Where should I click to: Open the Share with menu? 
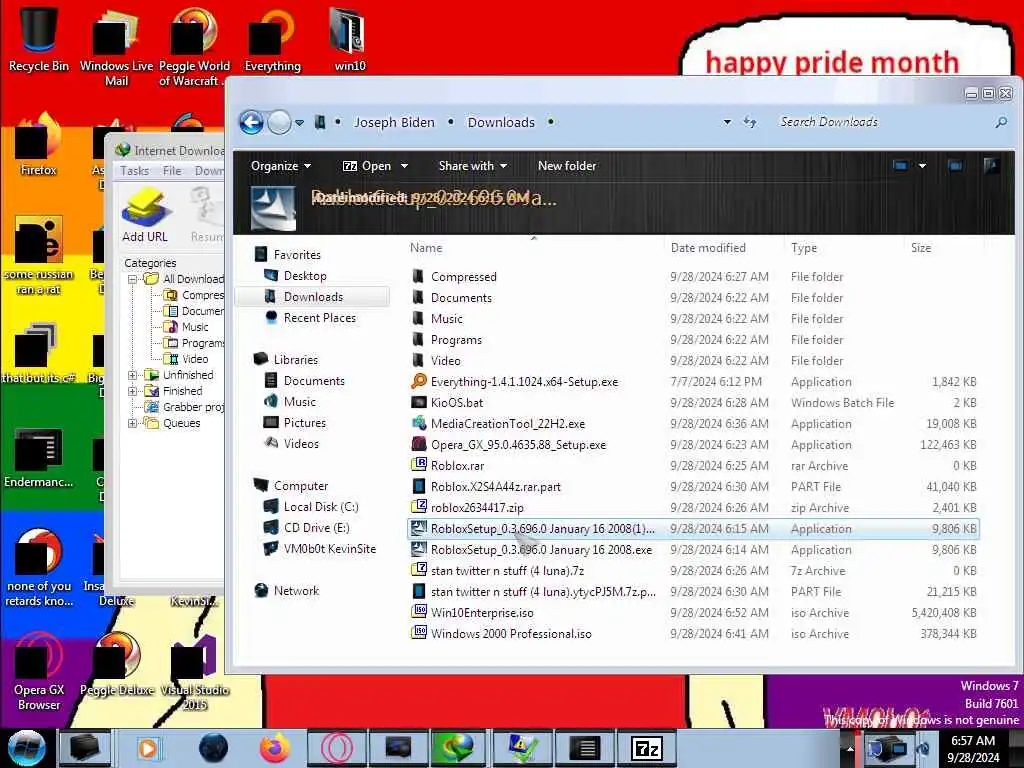(473, 166)
